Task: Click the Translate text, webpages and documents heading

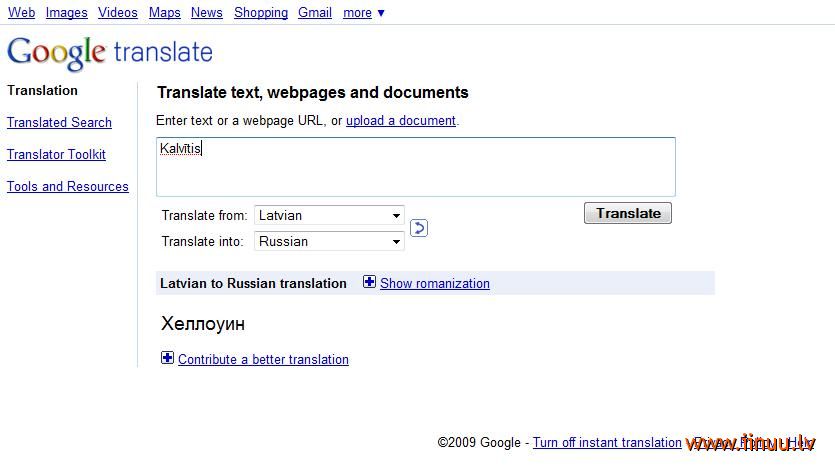Action: coord(313,93)
